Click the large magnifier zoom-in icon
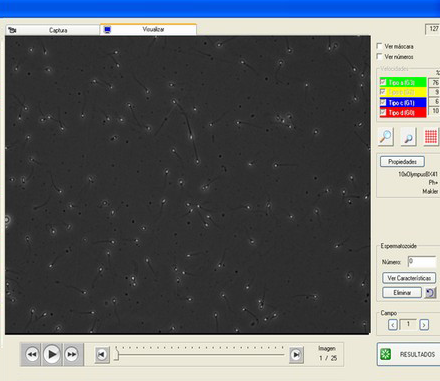The image size is (440, 381). [386, 137]
